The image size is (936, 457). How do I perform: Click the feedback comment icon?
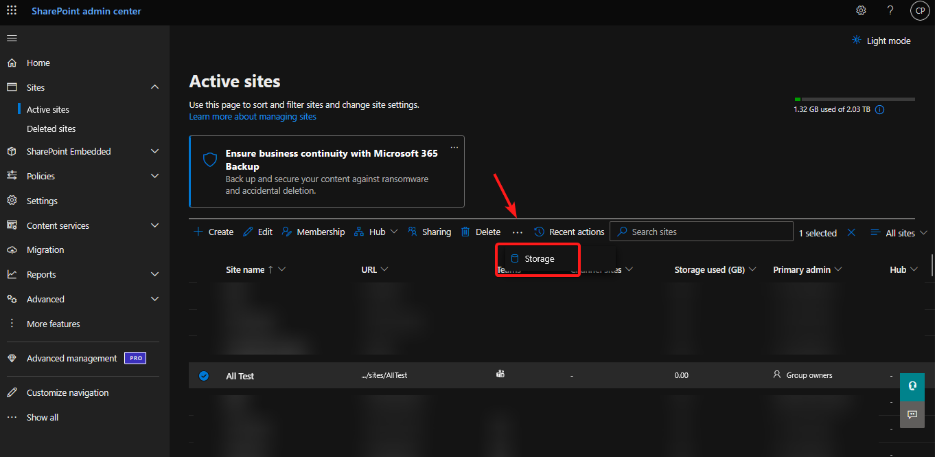[x=912, y=414]
